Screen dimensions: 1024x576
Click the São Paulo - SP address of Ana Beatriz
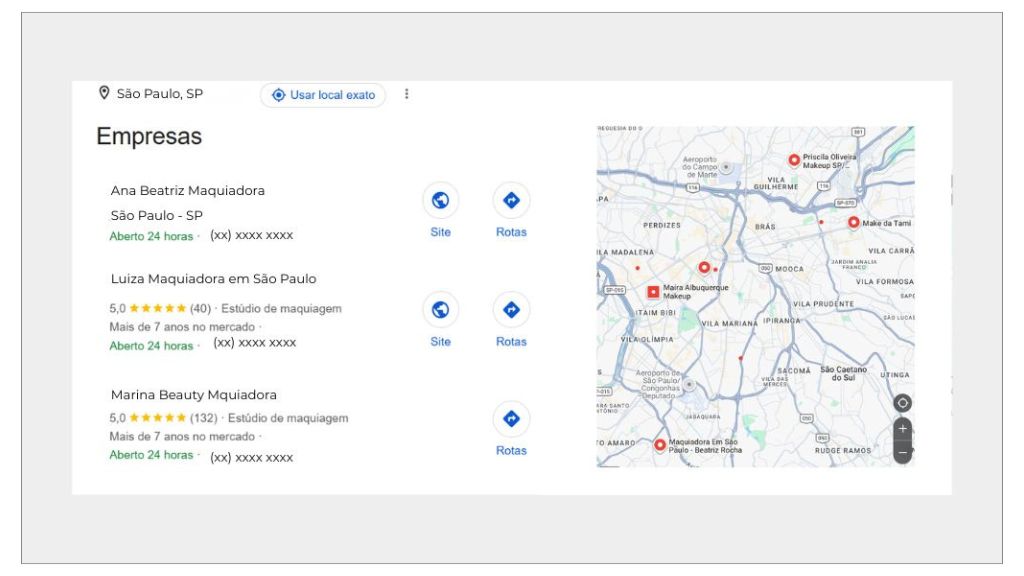click(157, 216)
